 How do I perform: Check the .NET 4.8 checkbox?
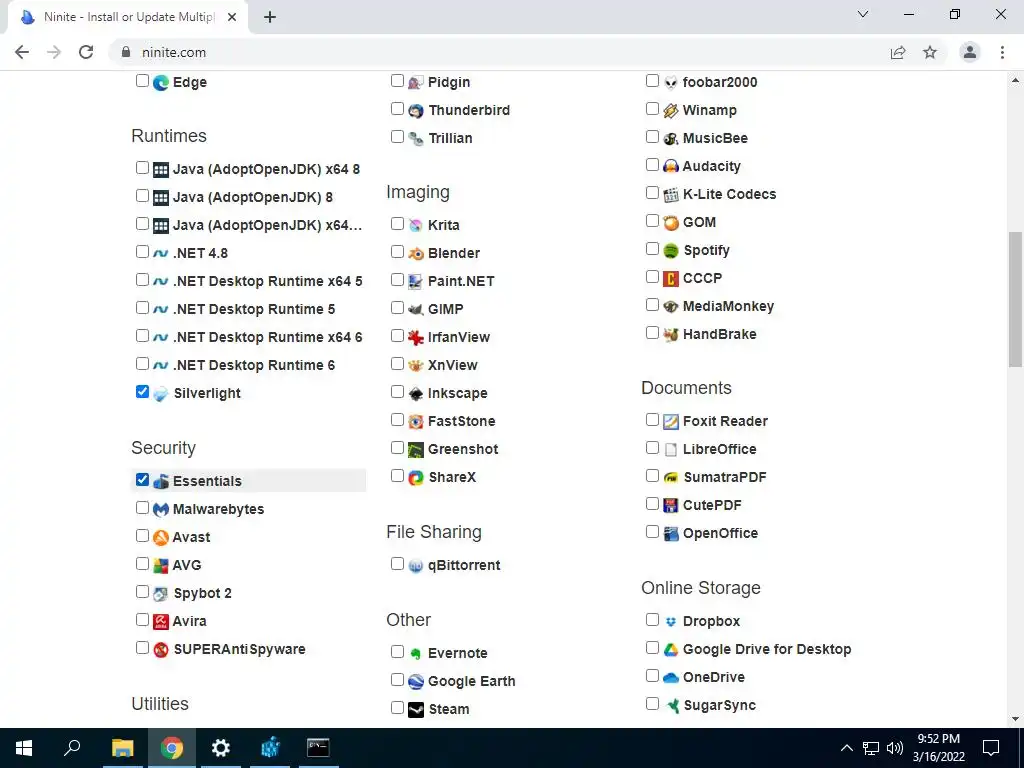pos(142,251)
